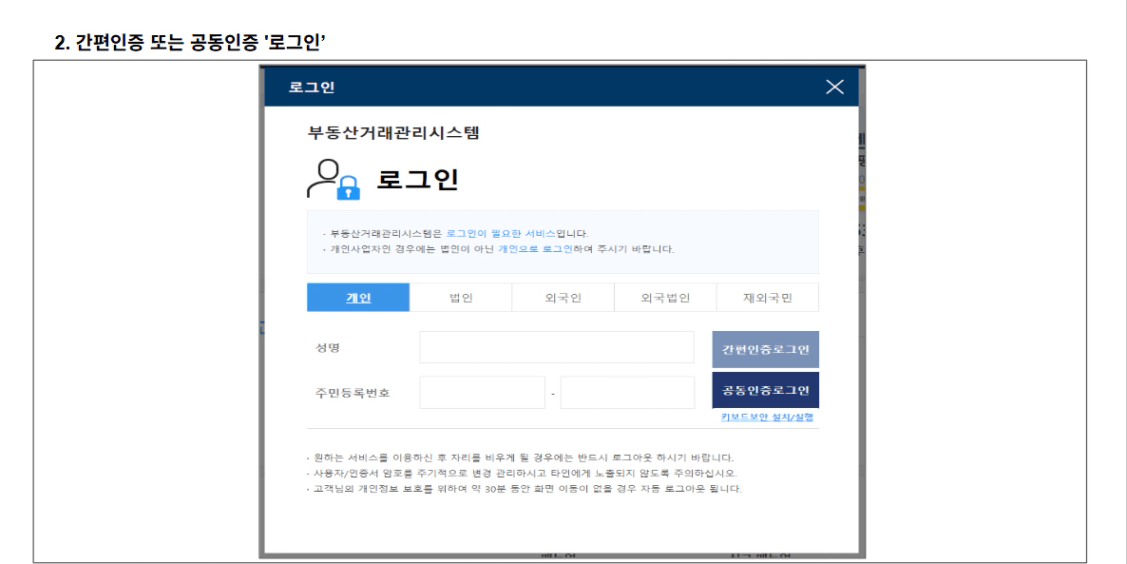Click the 로그인 title in the dialog header
This screenshot has height=564, width=1127.
[312, 87]
